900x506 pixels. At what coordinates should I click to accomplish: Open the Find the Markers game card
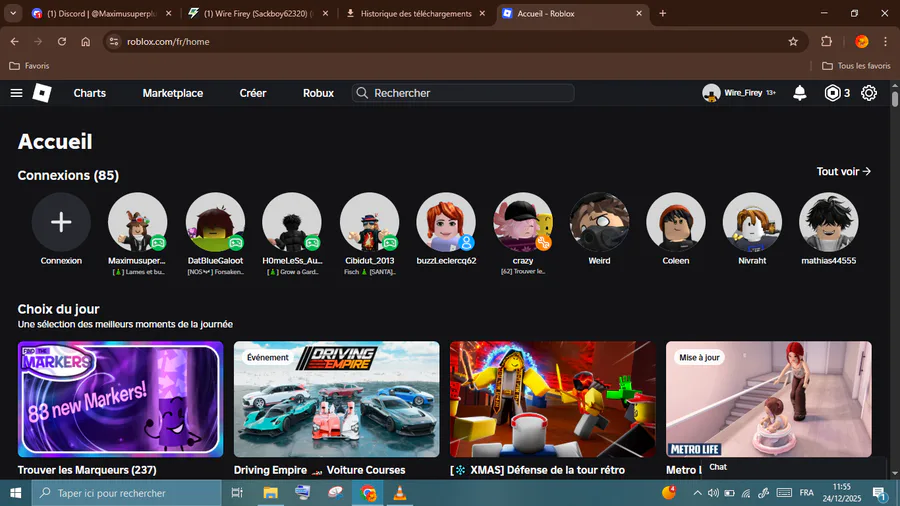pyautogui.click(x=121, y=399)
